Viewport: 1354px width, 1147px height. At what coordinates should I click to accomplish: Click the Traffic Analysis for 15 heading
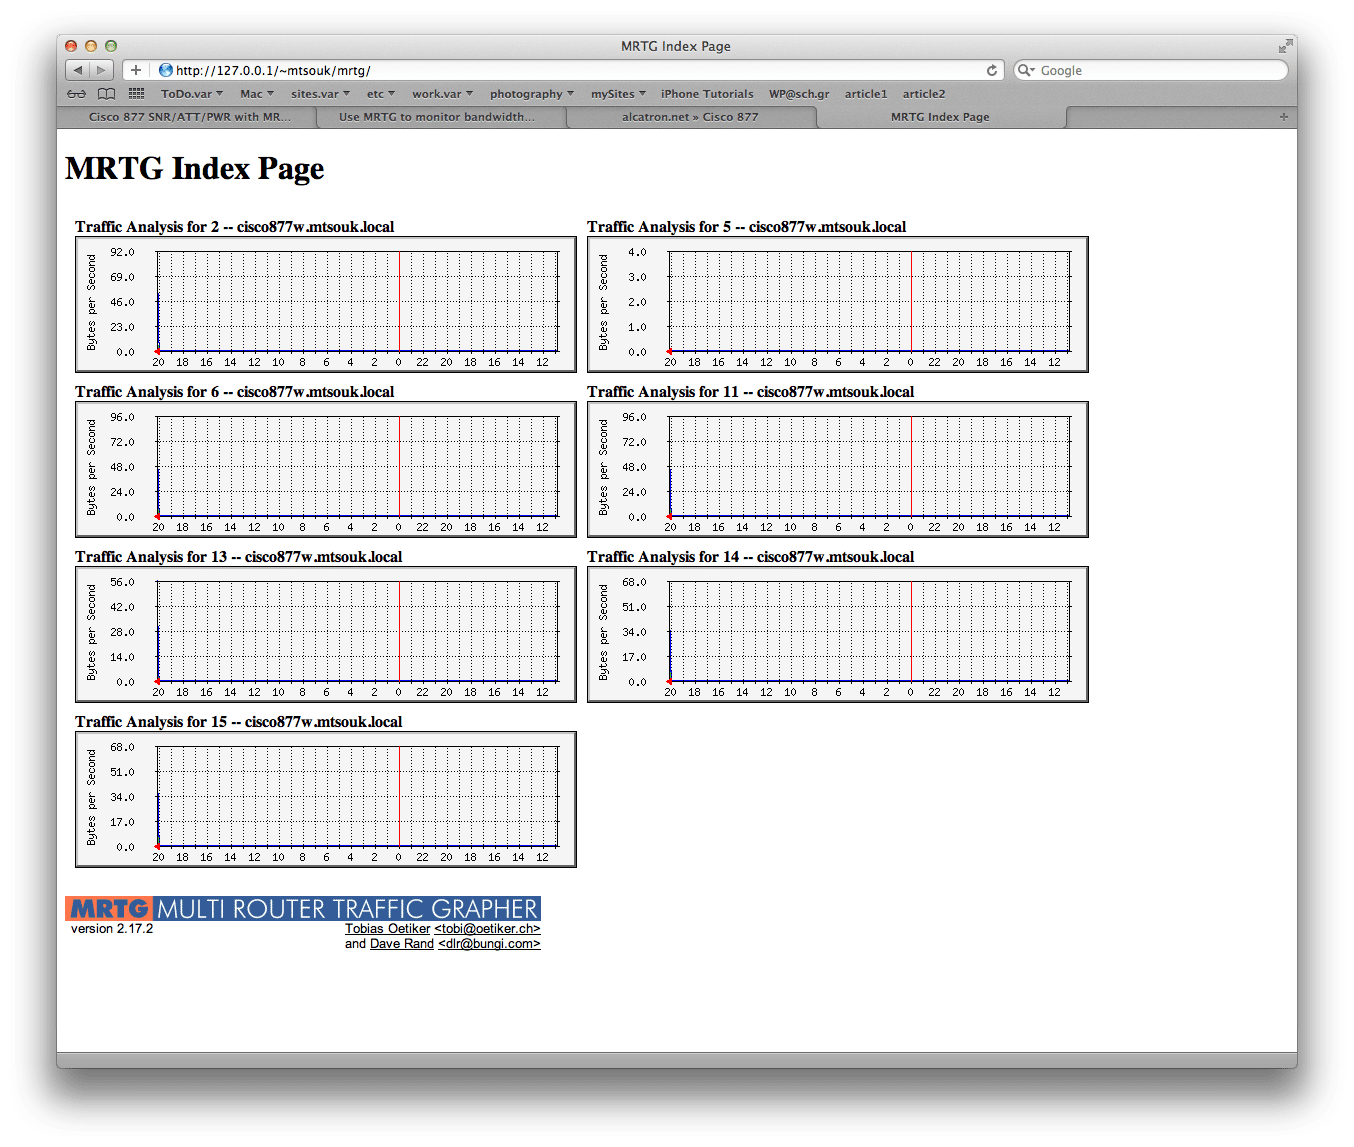coord(239,722)
